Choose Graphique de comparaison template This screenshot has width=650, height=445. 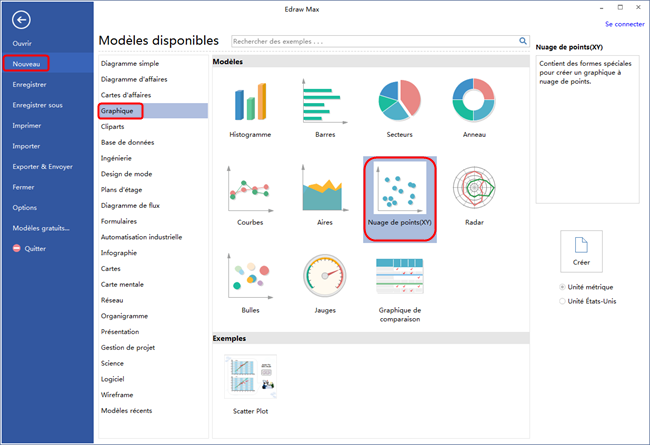pos(400,289)
